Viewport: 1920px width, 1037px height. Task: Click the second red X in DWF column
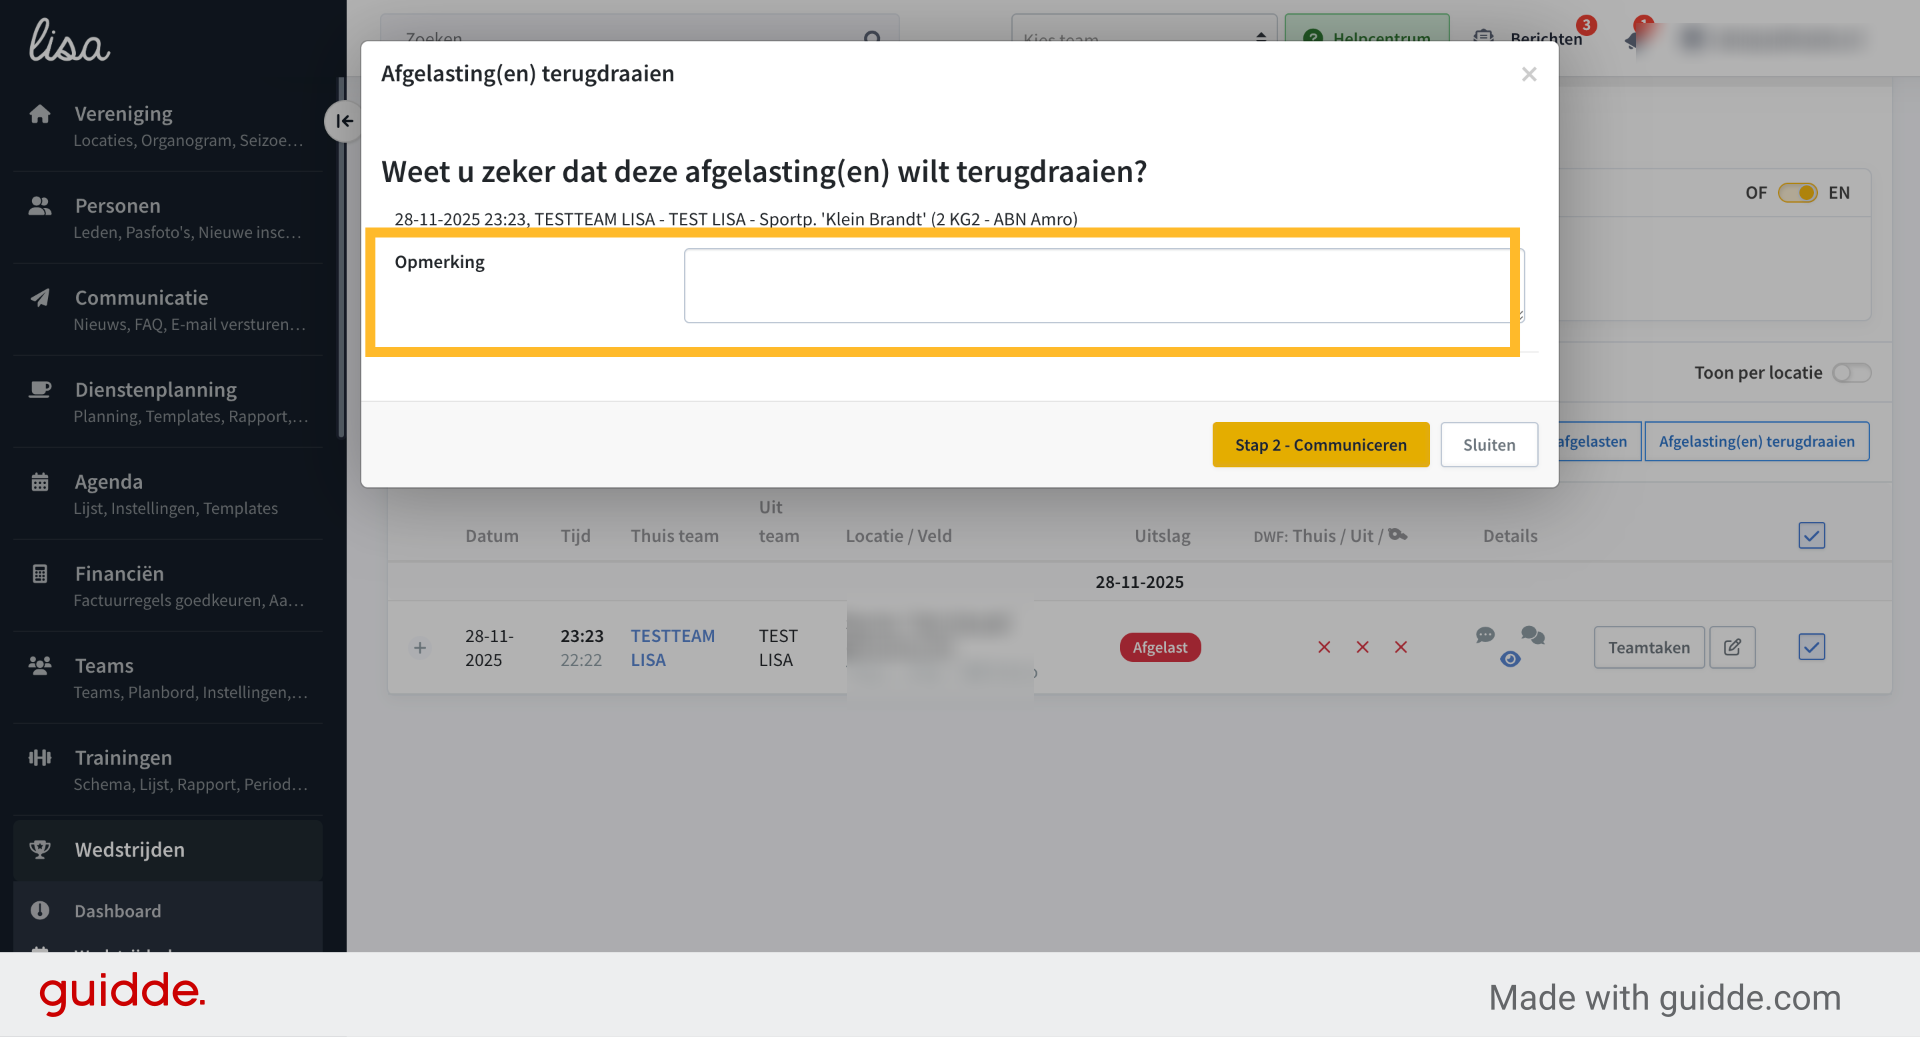point(1362,648)
